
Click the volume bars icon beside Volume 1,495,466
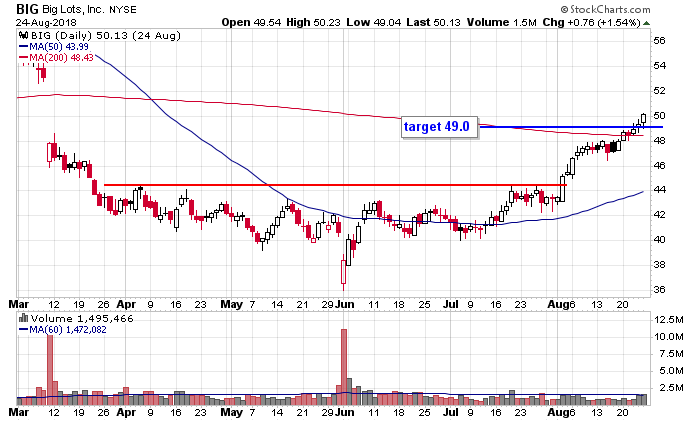click(x=24, y=318)
